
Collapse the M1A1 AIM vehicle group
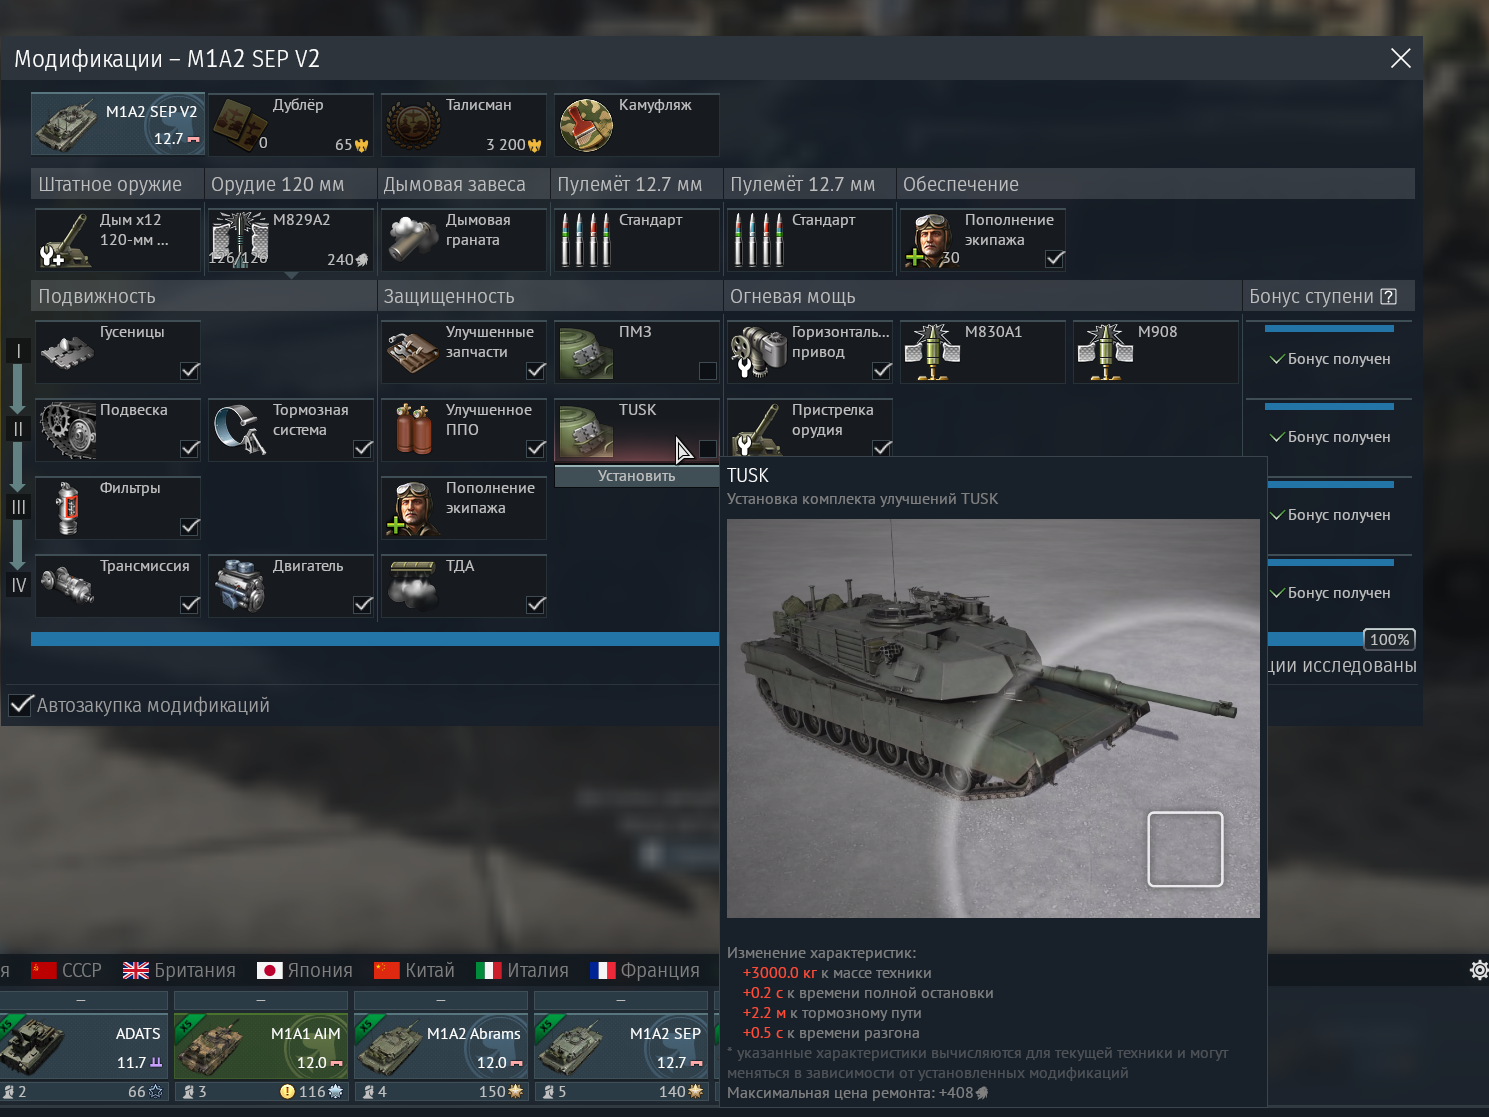point(261,1000)
